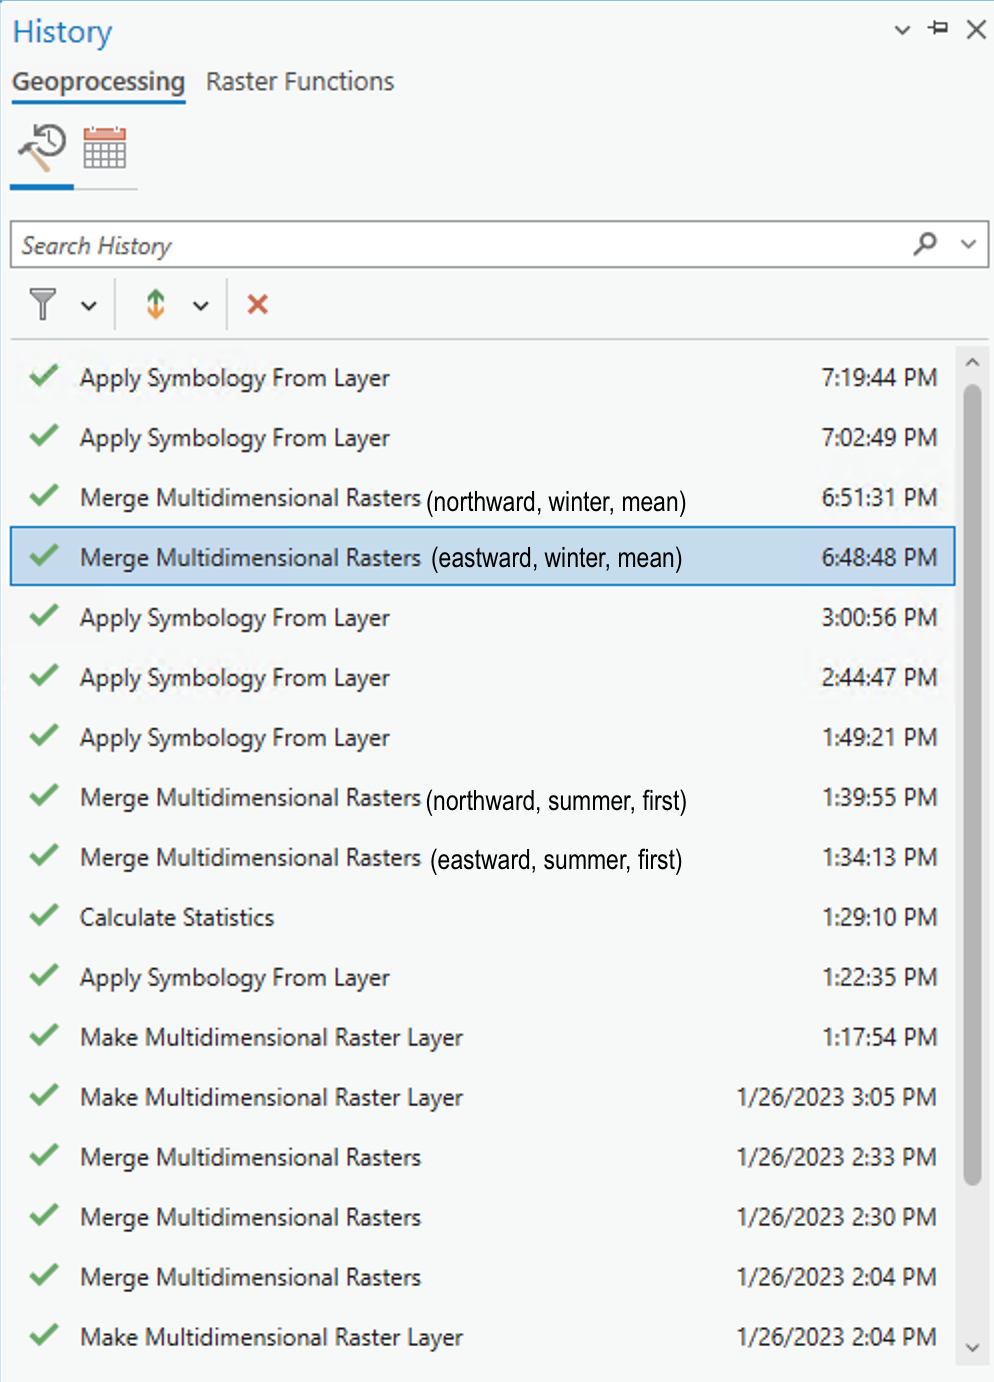Viewport: 994px width, 1382px height.
Task: Click in the Search History field
Action: pyautogui.click(x=460, y=245)
